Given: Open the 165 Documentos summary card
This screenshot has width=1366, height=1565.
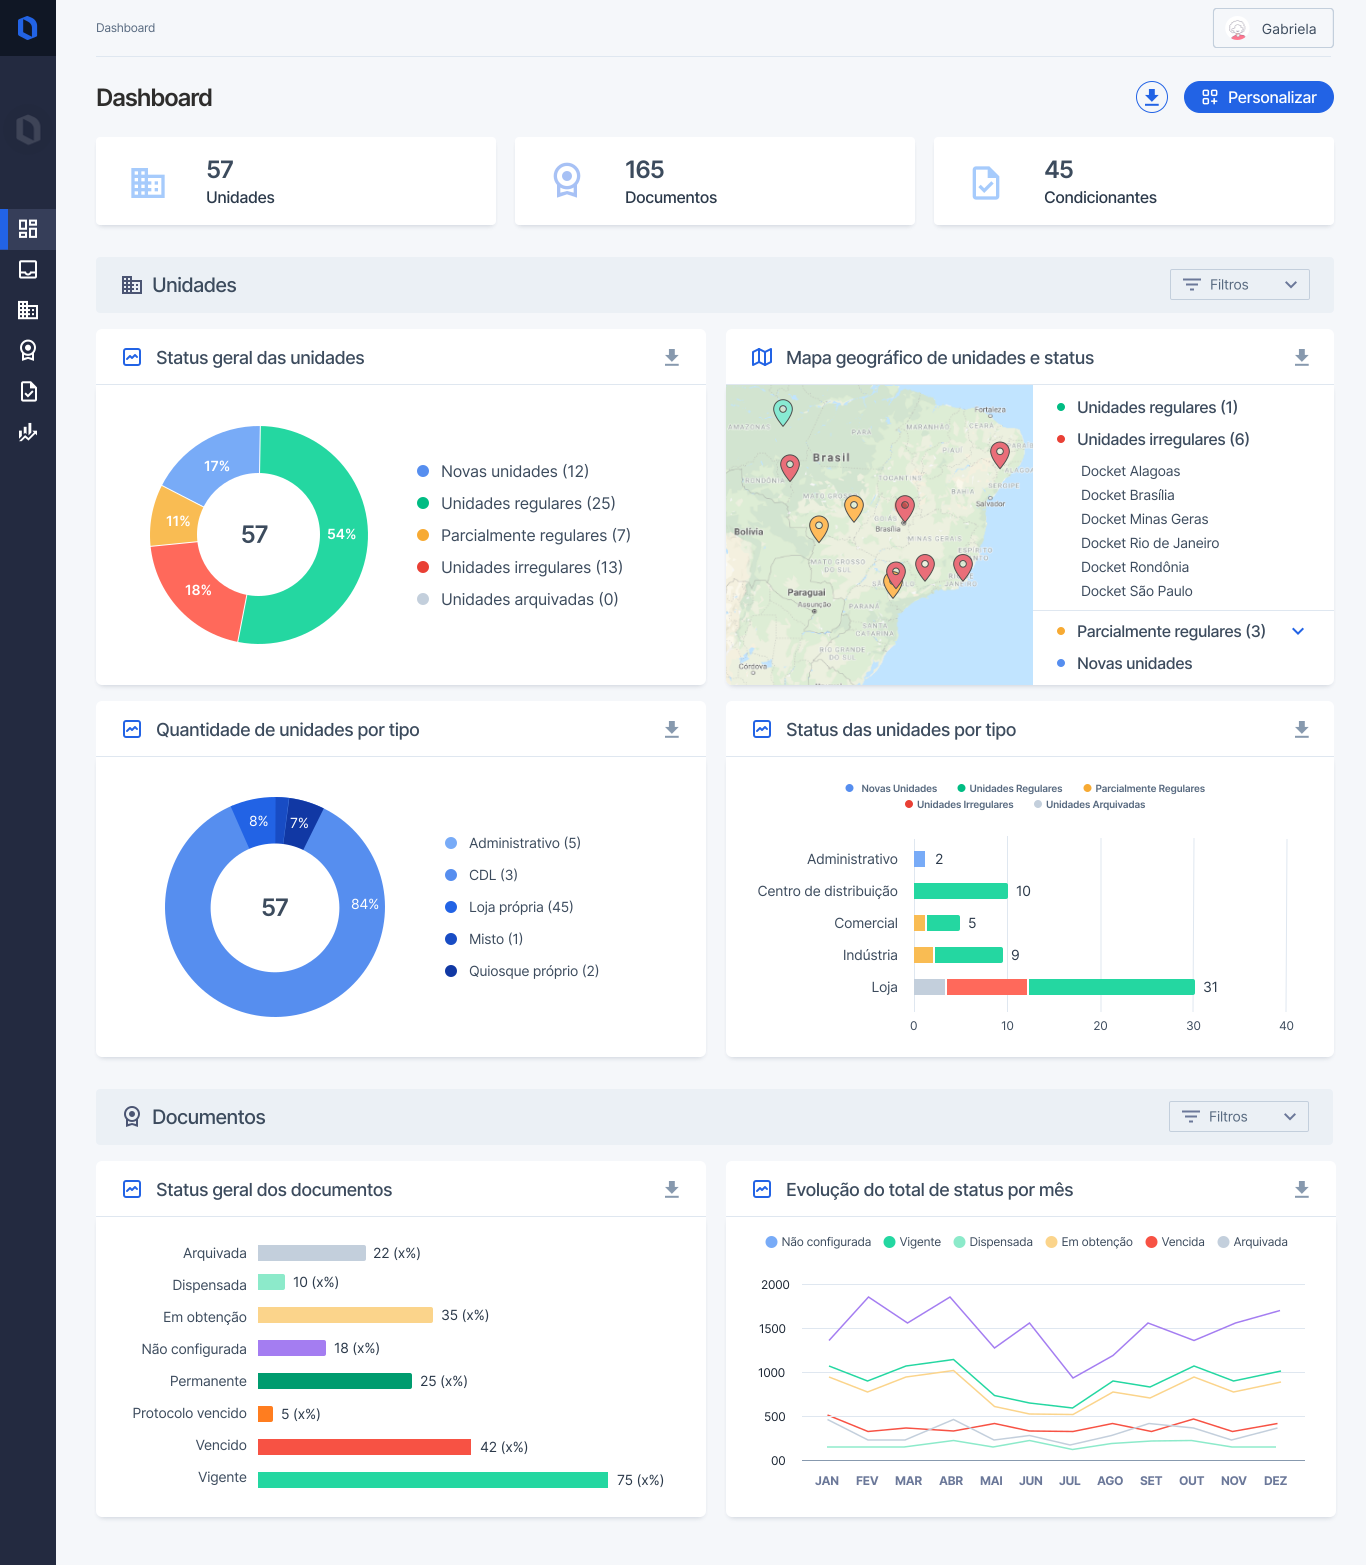Looking at the screenshot, I should pos(715,181).
